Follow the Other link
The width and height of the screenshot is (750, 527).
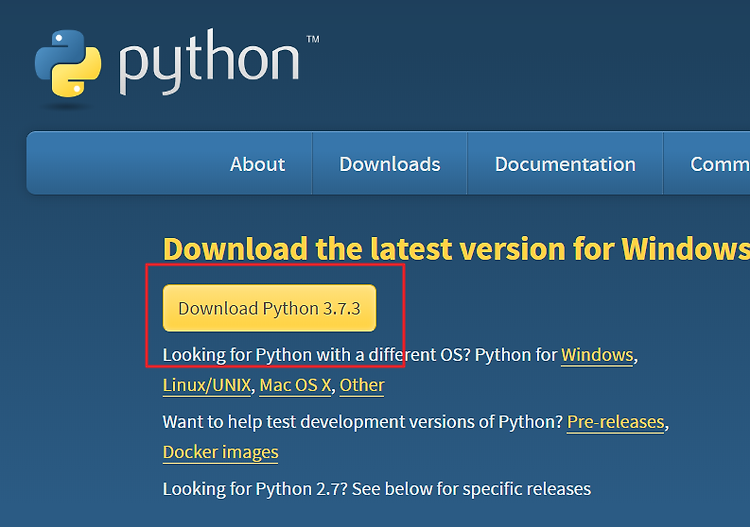click(x=362, y=385)
